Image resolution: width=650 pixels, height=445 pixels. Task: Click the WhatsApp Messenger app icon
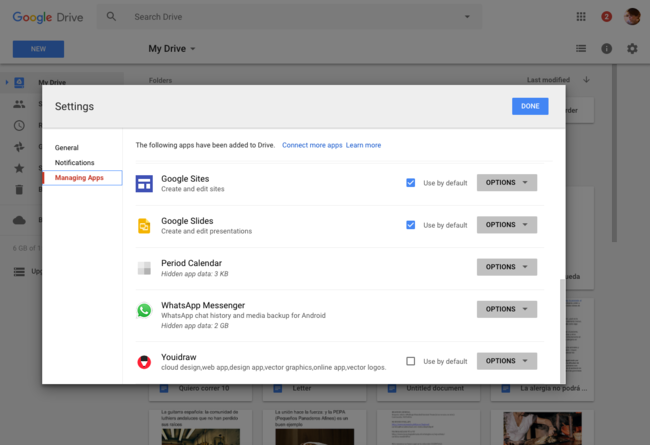(x=144, y=310)
